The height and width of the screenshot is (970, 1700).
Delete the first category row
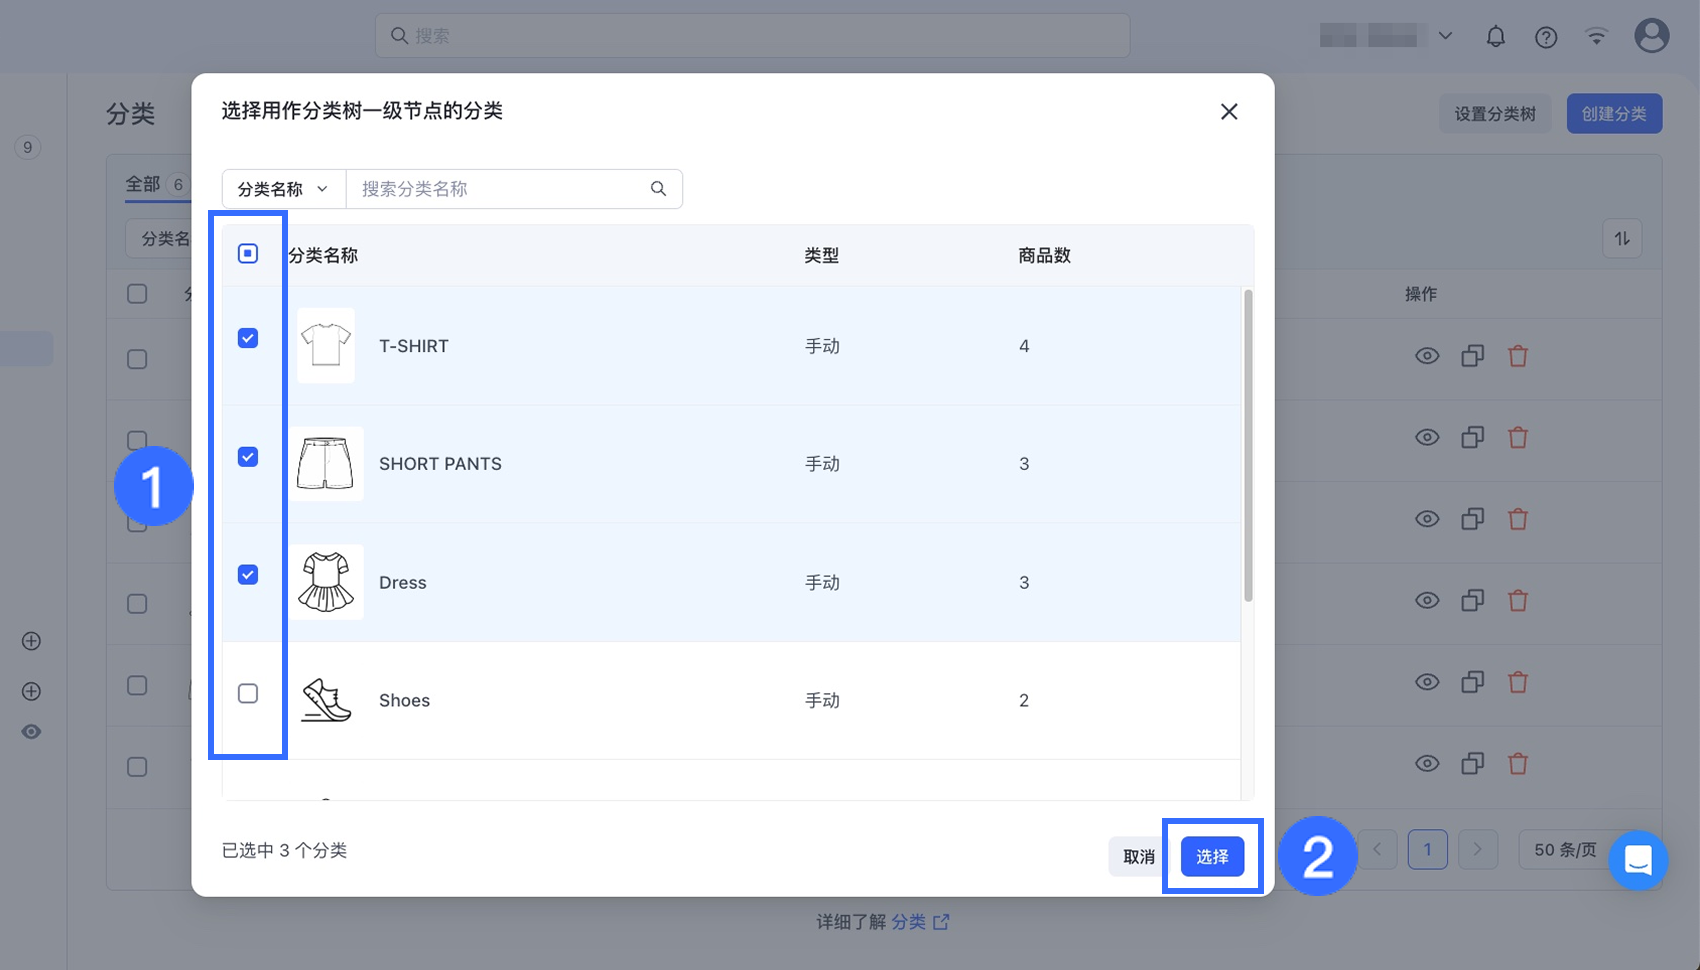[1518, 356]
